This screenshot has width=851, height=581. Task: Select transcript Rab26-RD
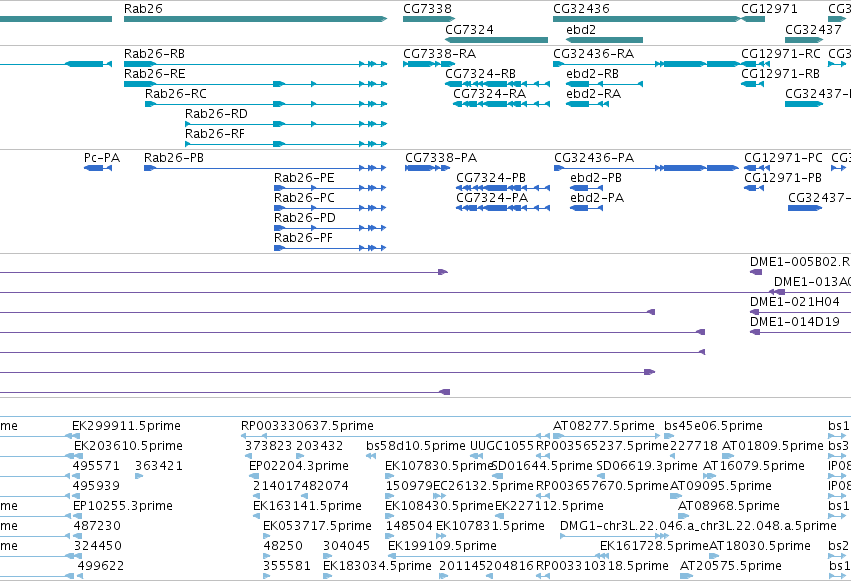(286, 124)
